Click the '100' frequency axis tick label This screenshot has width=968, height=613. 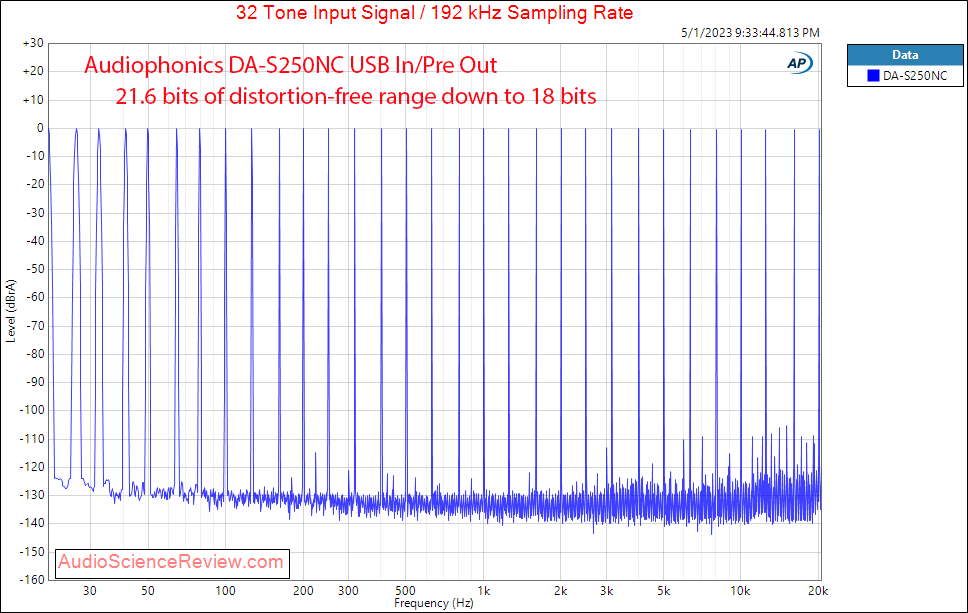pyautogui.click(x=225, y=591)
